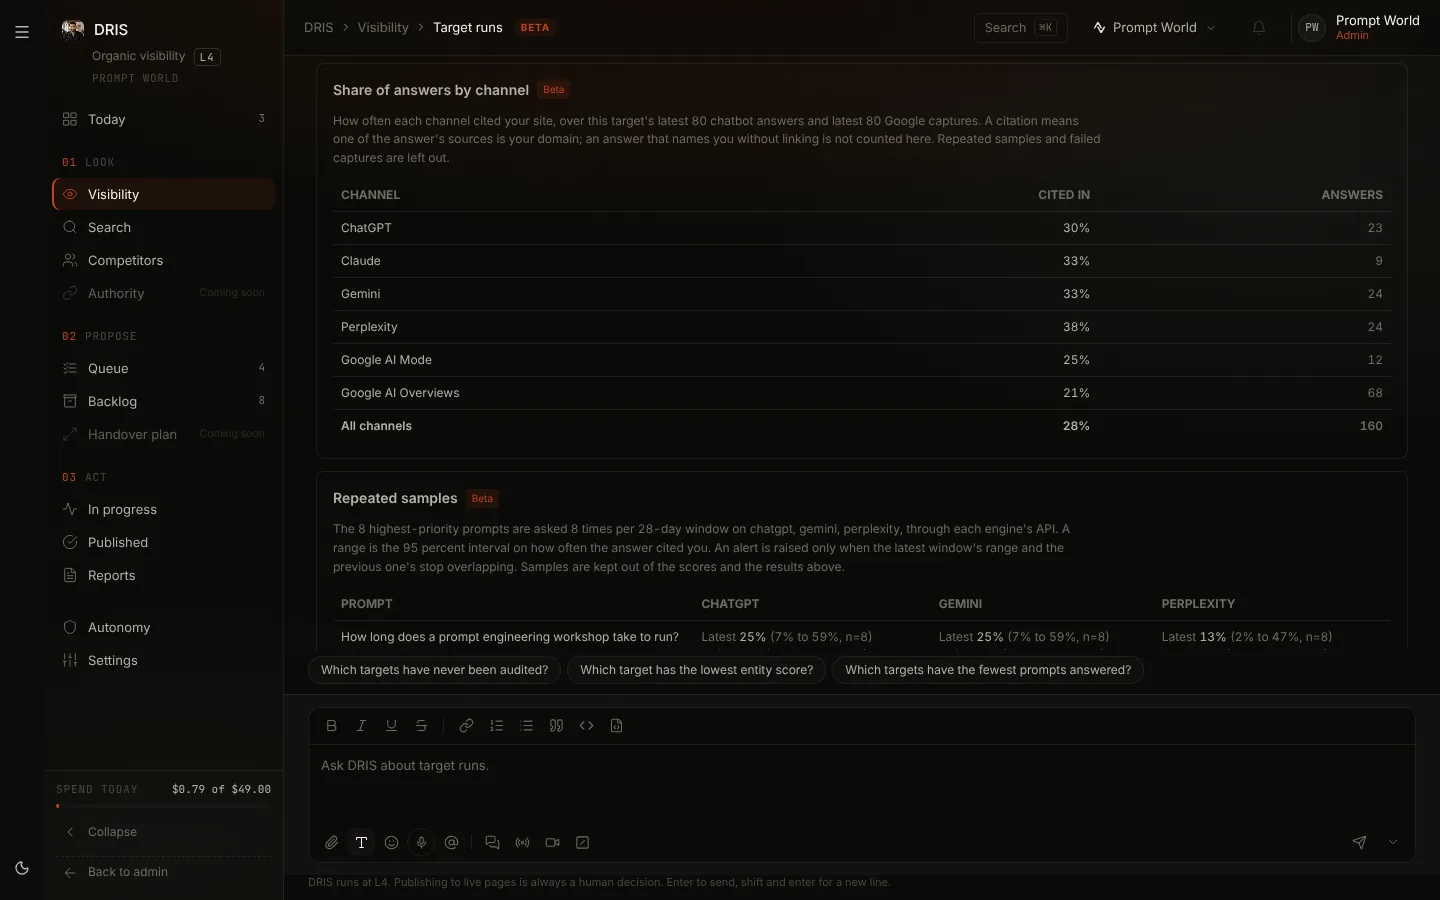Image resolution: width=1440 pixels, height=900 pixels.
Task: Start voice input with the microphone
Action: [422, 843]
